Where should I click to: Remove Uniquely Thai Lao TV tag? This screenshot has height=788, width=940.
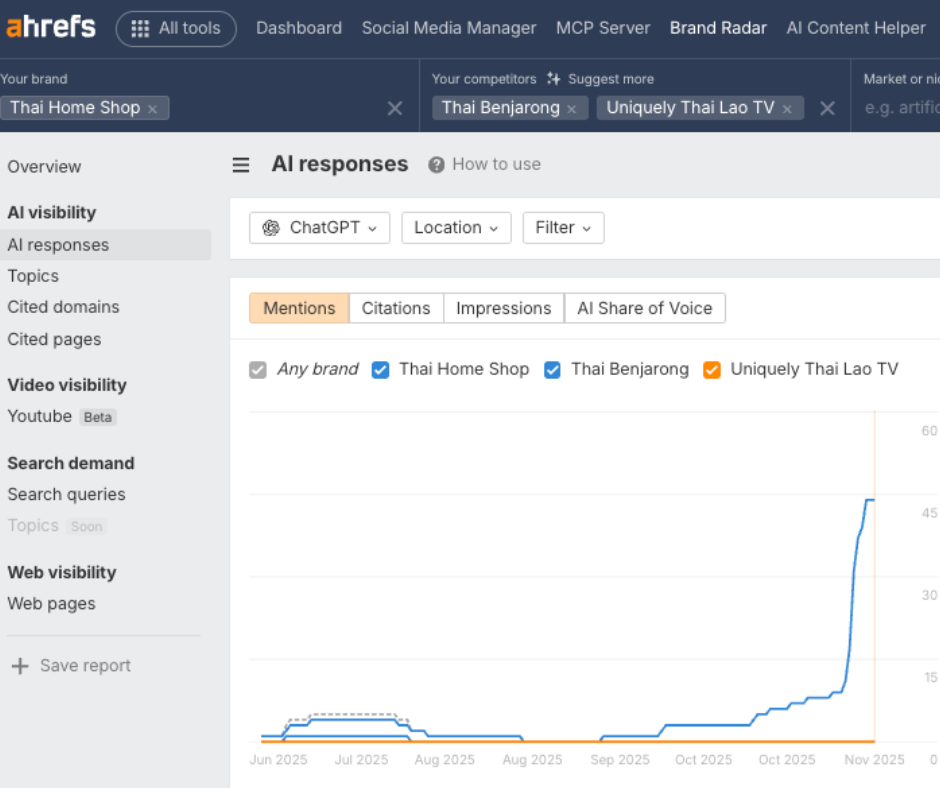click(x=787, y=109)
